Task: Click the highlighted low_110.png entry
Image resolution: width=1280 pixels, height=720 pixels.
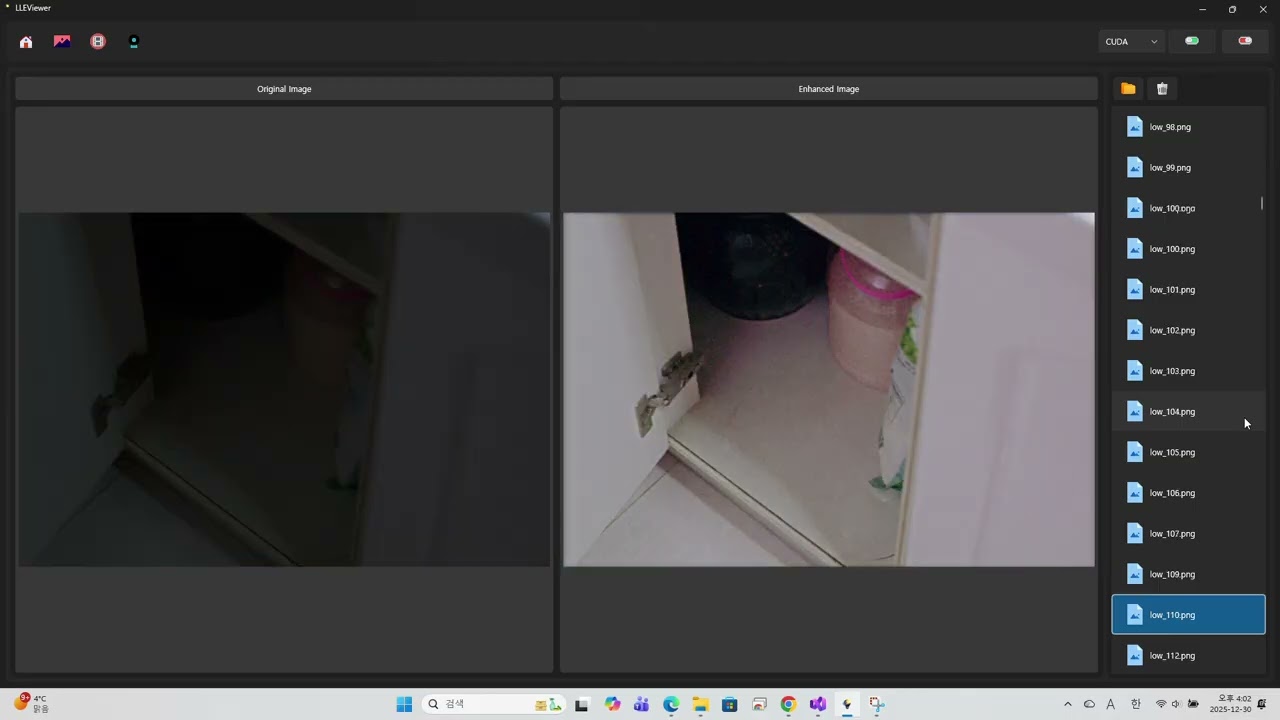Action: (1188, 615)
